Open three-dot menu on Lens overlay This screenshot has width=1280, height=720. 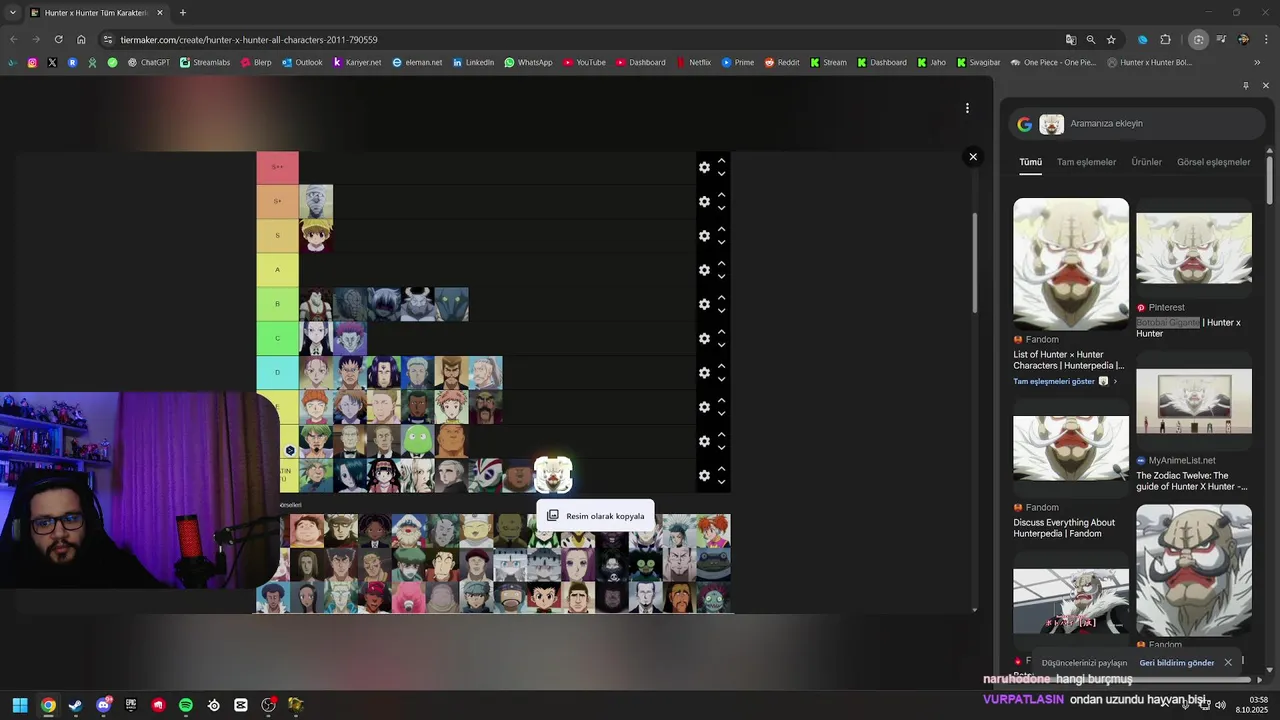coord(967,108)
